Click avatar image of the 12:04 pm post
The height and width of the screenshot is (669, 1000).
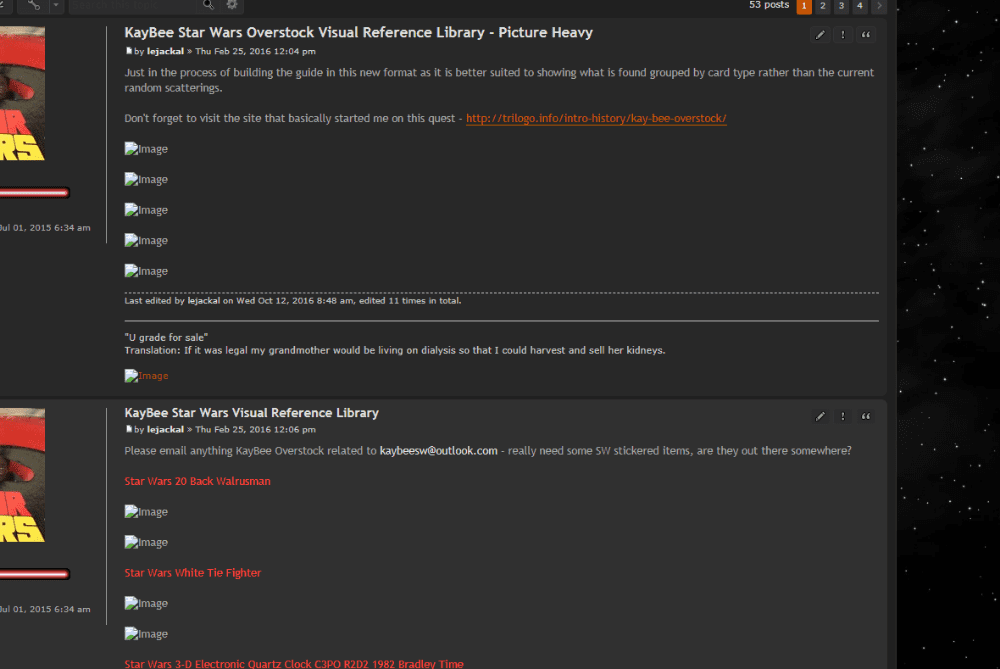[22, 93]
